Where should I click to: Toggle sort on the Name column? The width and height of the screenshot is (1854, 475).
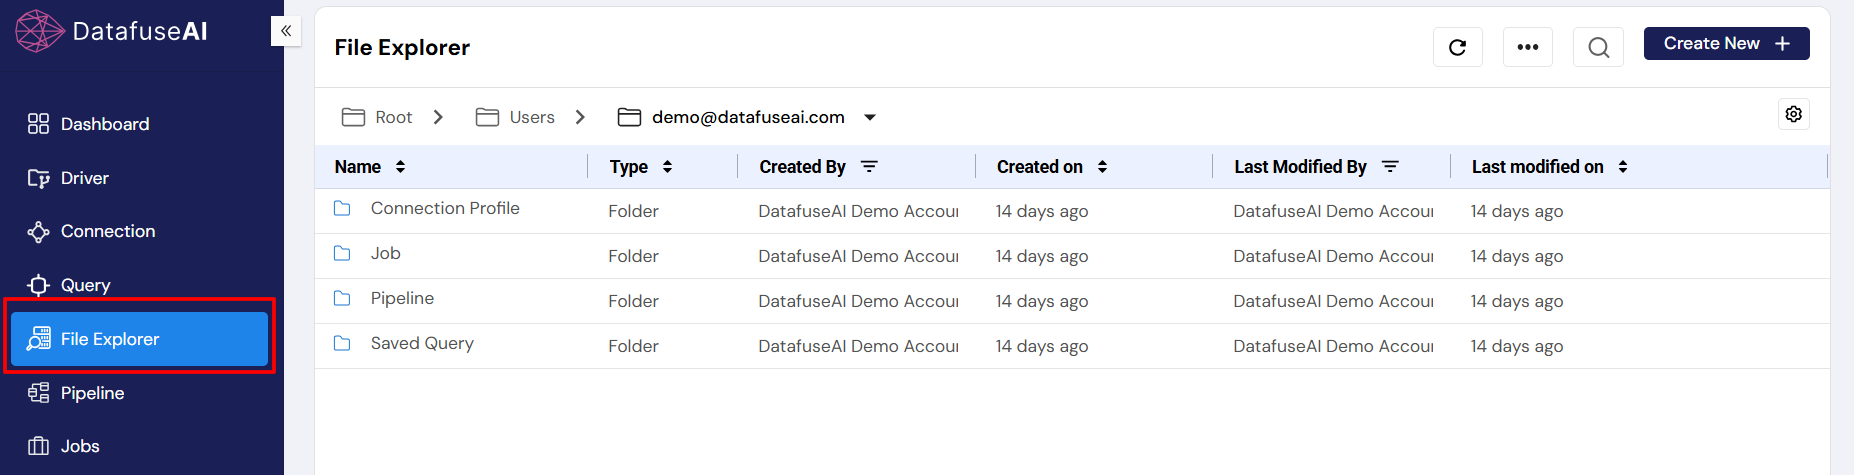(400, 167)
